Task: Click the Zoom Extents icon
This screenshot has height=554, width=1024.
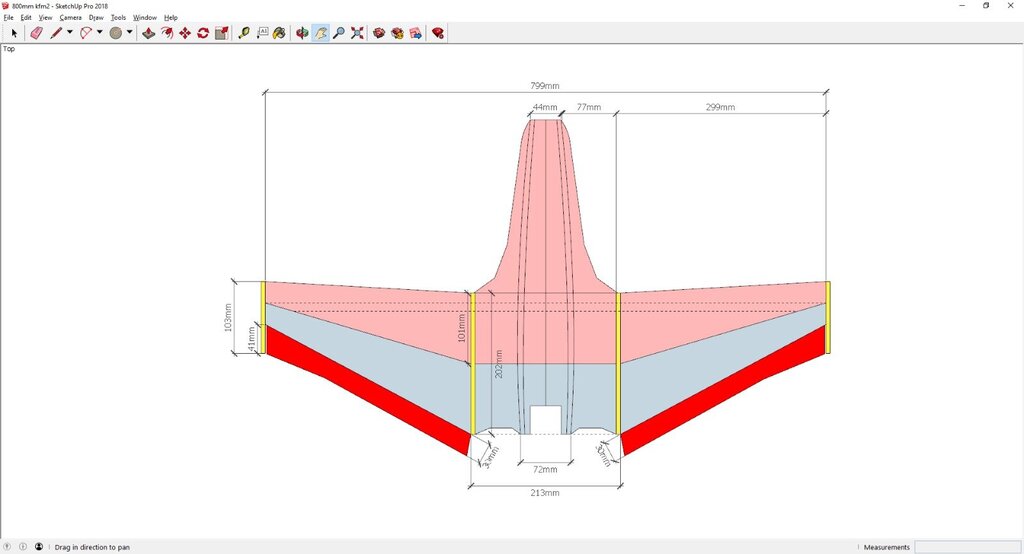Action: [357, 33]
